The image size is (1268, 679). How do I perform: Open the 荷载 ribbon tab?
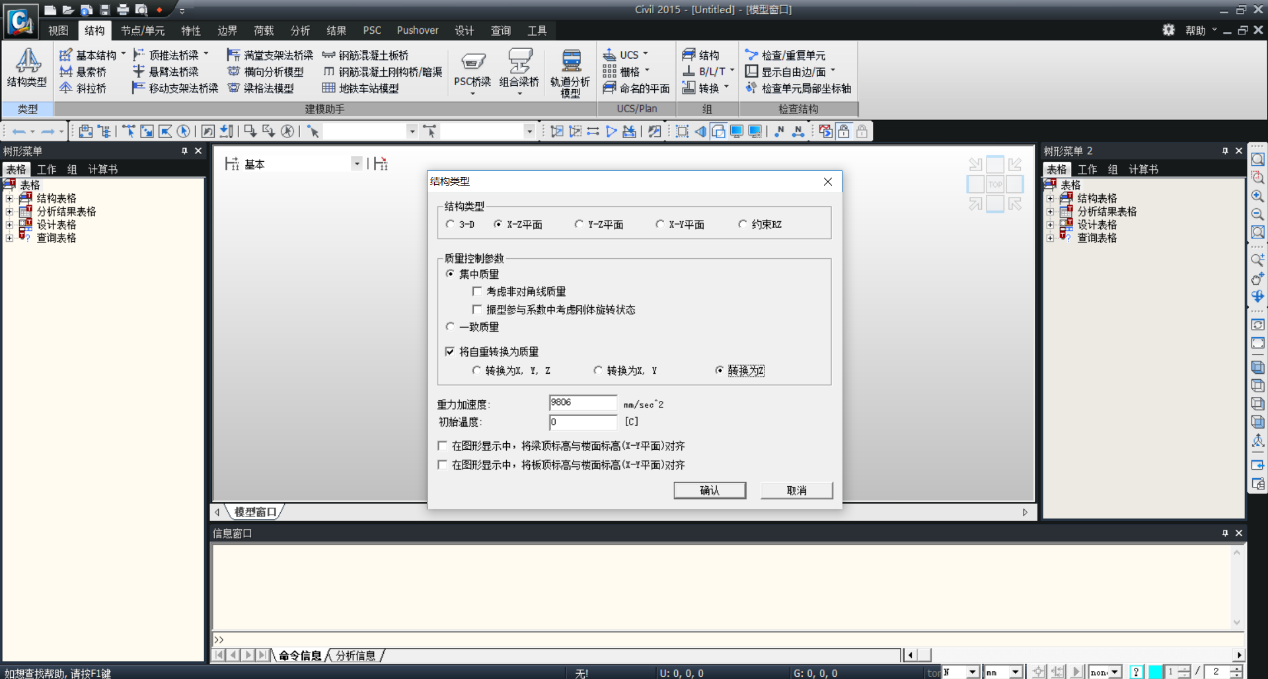point(263,31)
